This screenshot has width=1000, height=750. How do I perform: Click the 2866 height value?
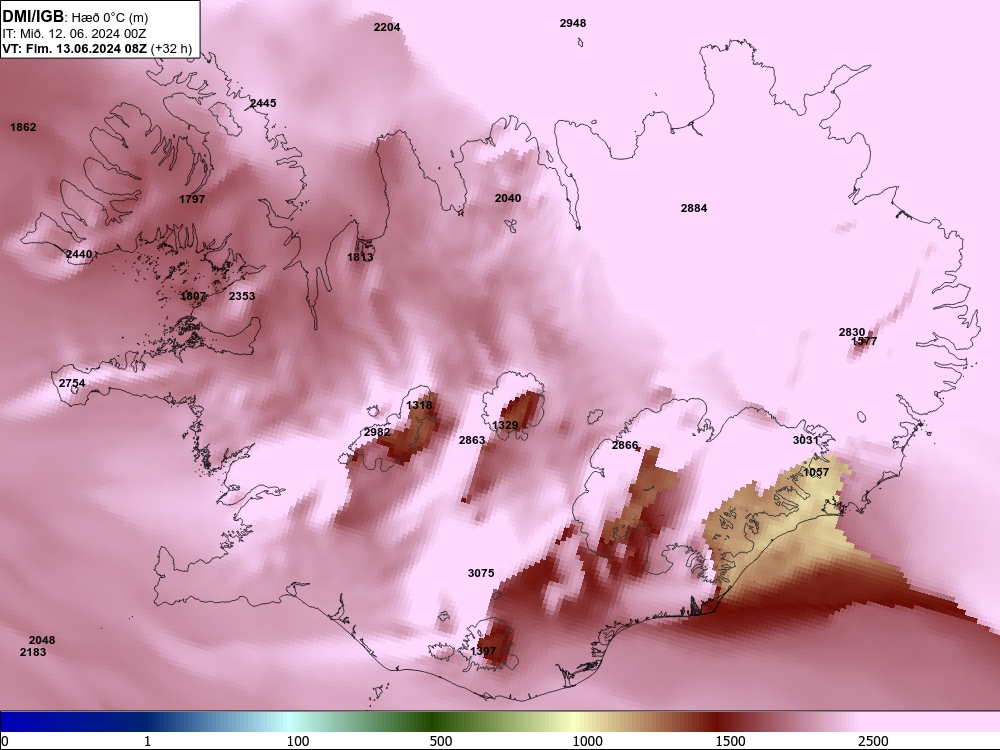(625, 445)
